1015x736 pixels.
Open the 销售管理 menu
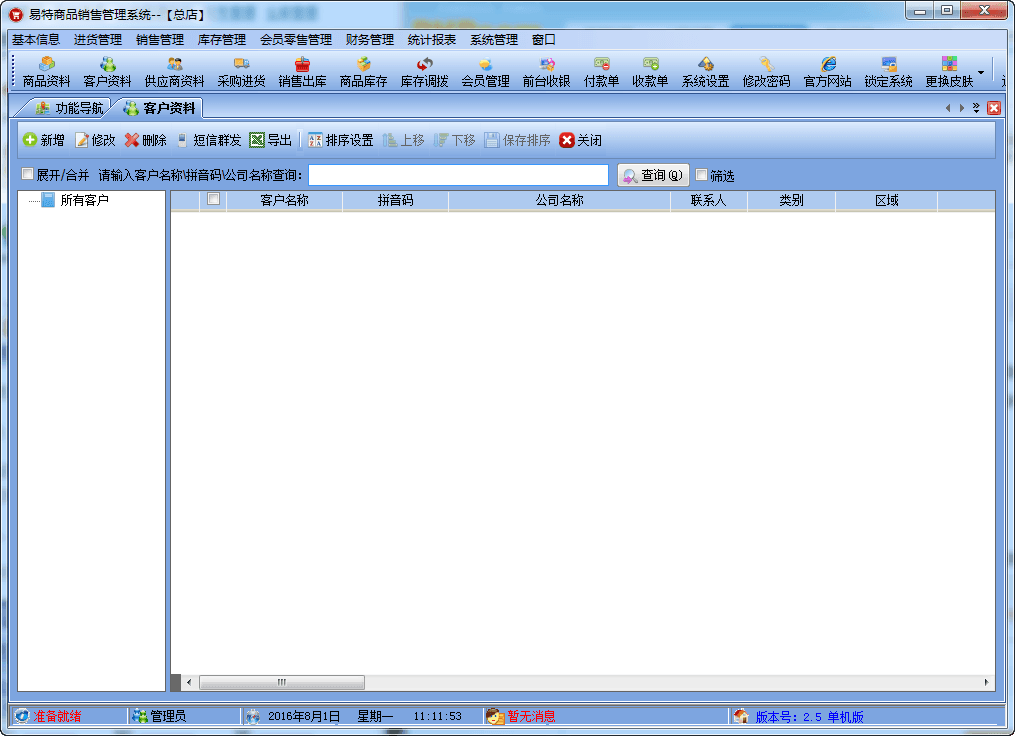tap(160, 39)
